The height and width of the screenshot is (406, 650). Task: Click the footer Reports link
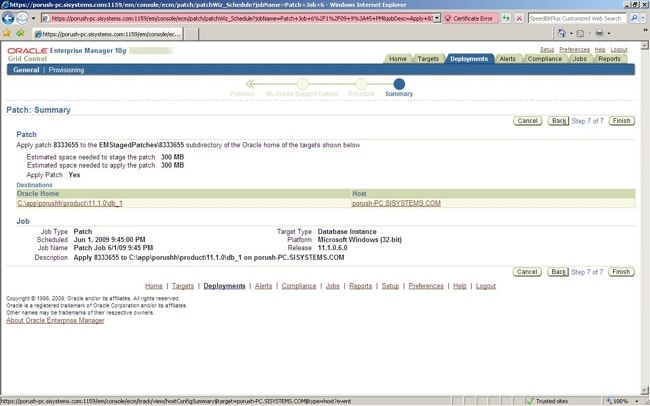(360, 286)
